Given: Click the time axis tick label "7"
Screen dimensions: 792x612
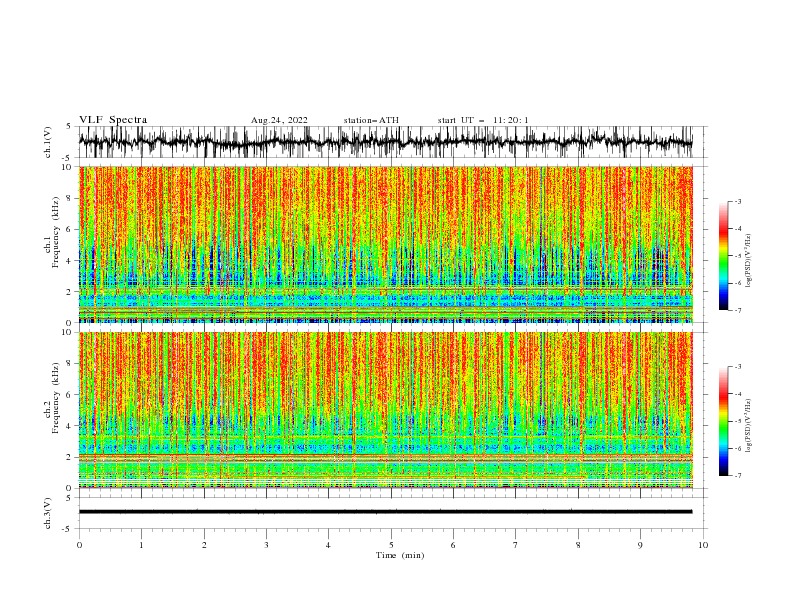Looking at the screenshot, I should (x=516, y=545).
